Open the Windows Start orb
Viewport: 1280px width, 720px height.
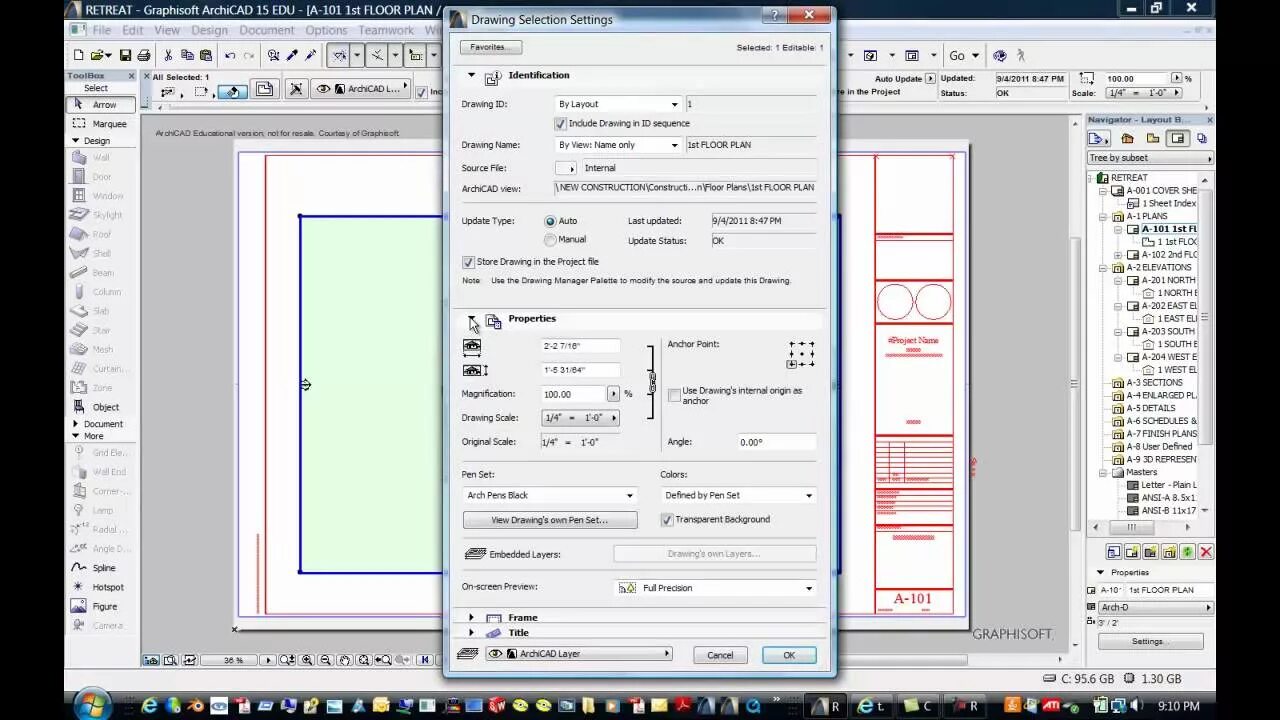pos(92,704)
